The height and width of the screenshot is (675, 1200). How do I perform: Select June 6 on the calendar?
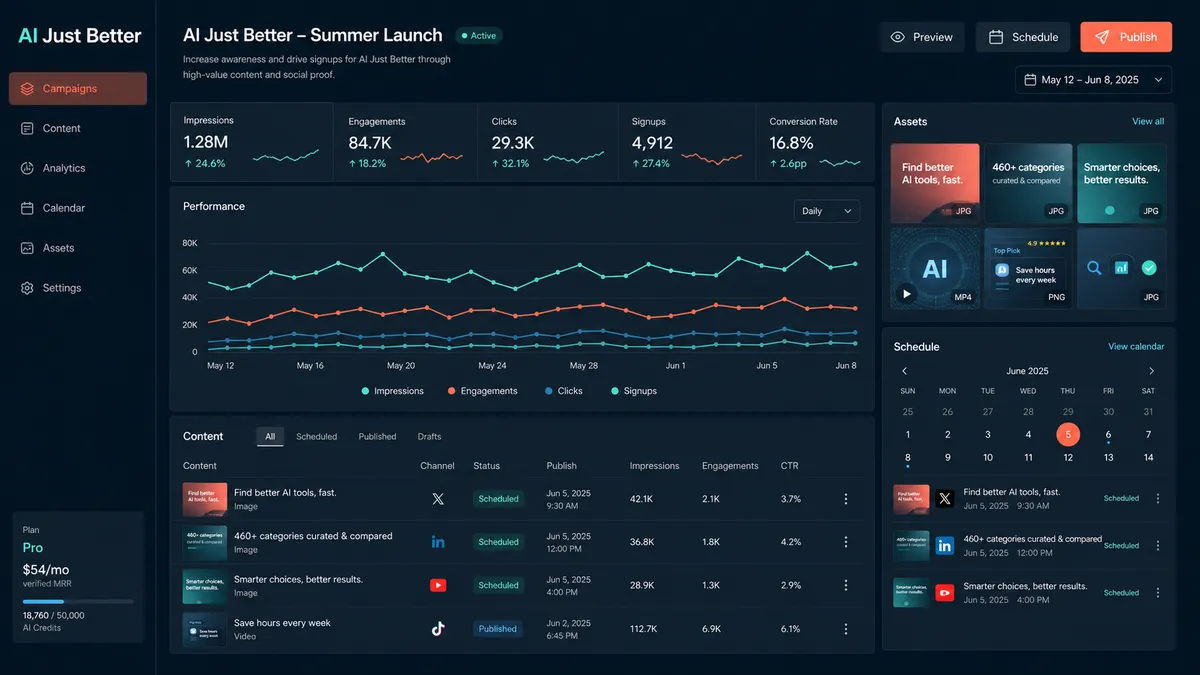[x=1108, y=435]
